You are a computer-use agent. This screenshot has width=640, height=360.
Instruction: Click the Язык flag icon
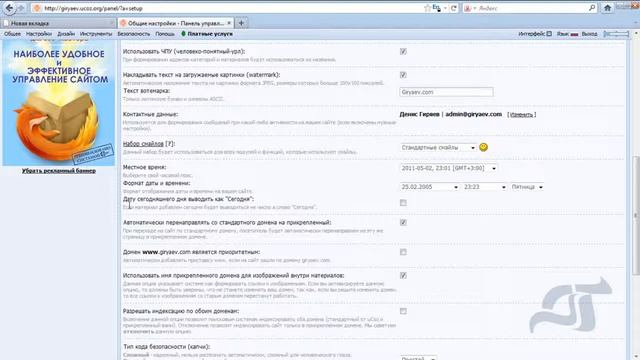tap(574, 34)
